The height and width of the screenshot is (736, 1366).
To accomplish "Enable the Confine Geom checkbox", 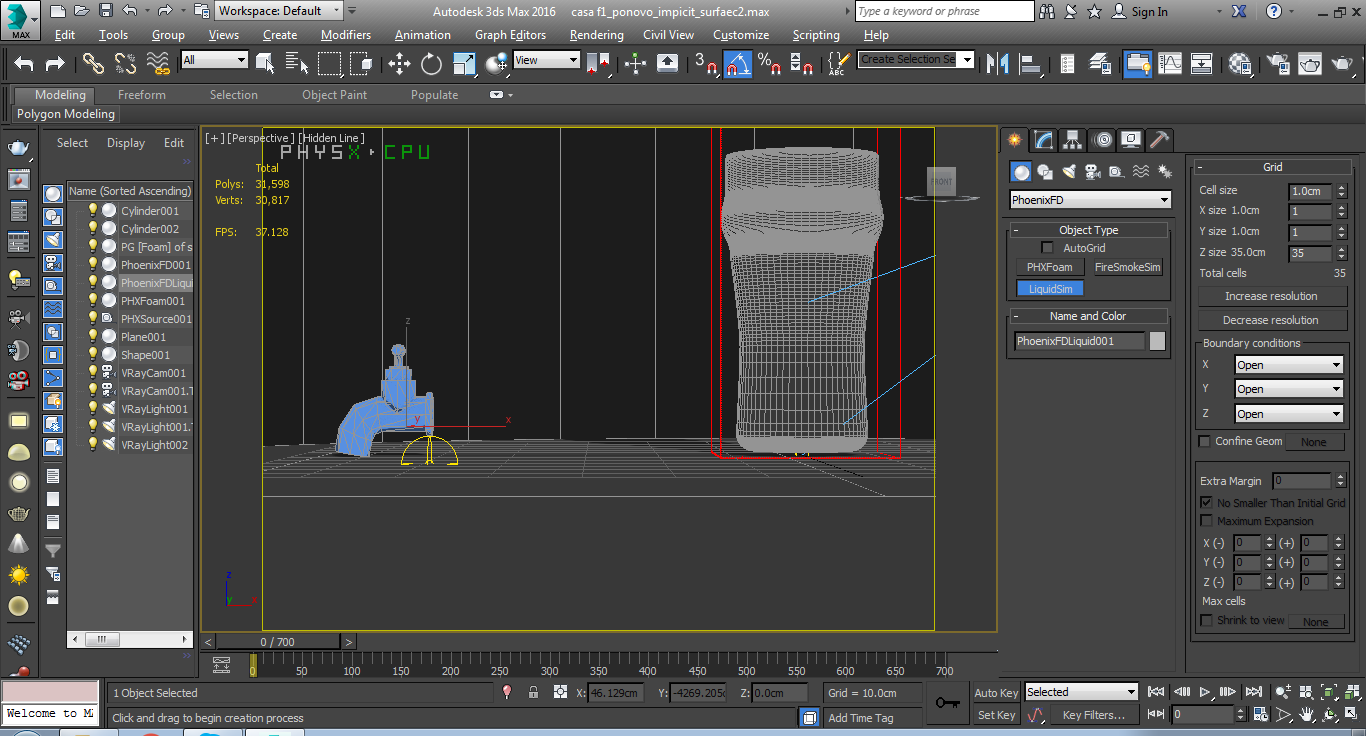I will pyautogui.click(x=1205, y=441).
